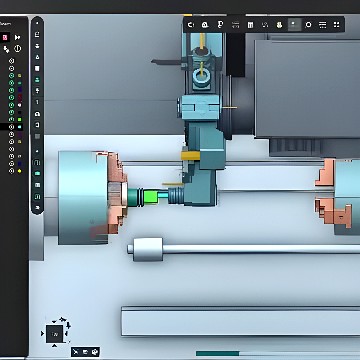360x360 pixels.
Task: Click the white columns icon in top toolbar
Action: point(250,25)
